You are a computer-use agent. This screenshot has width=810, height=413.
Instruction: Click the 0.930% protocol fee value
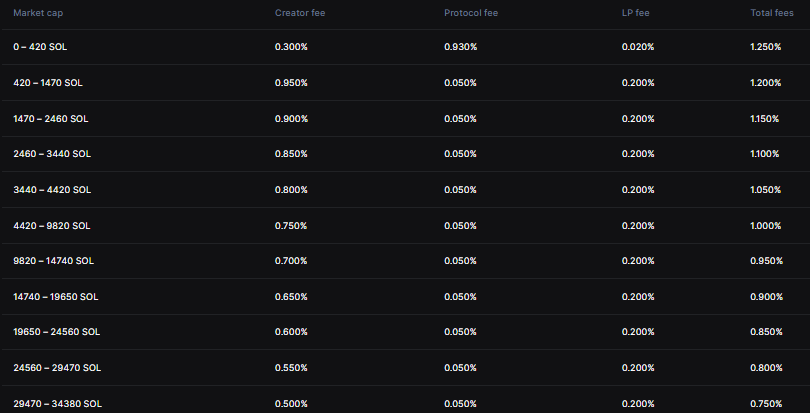pos(461,47)
